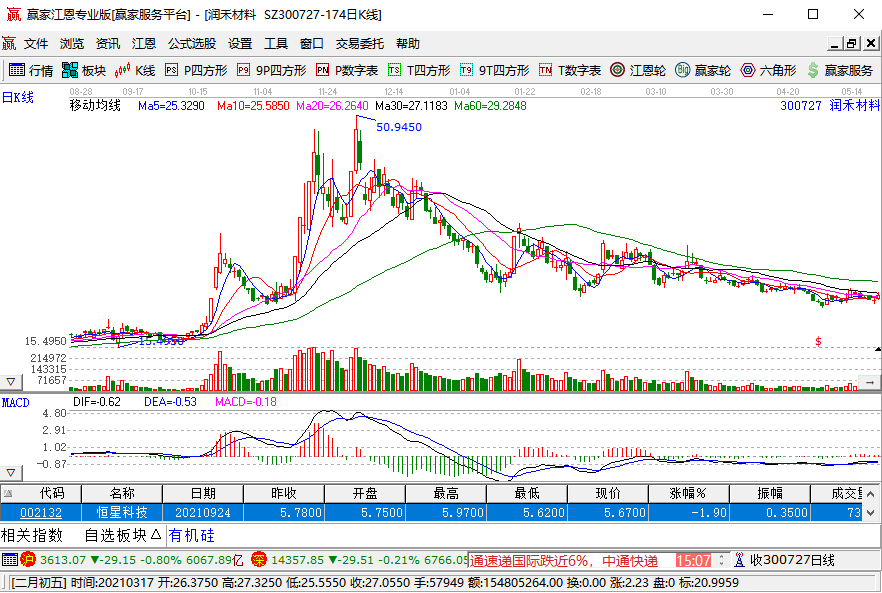This screenshot has height=593, width=882.
Task: Select the 相关指数 tab
Action: click(32, 535)
